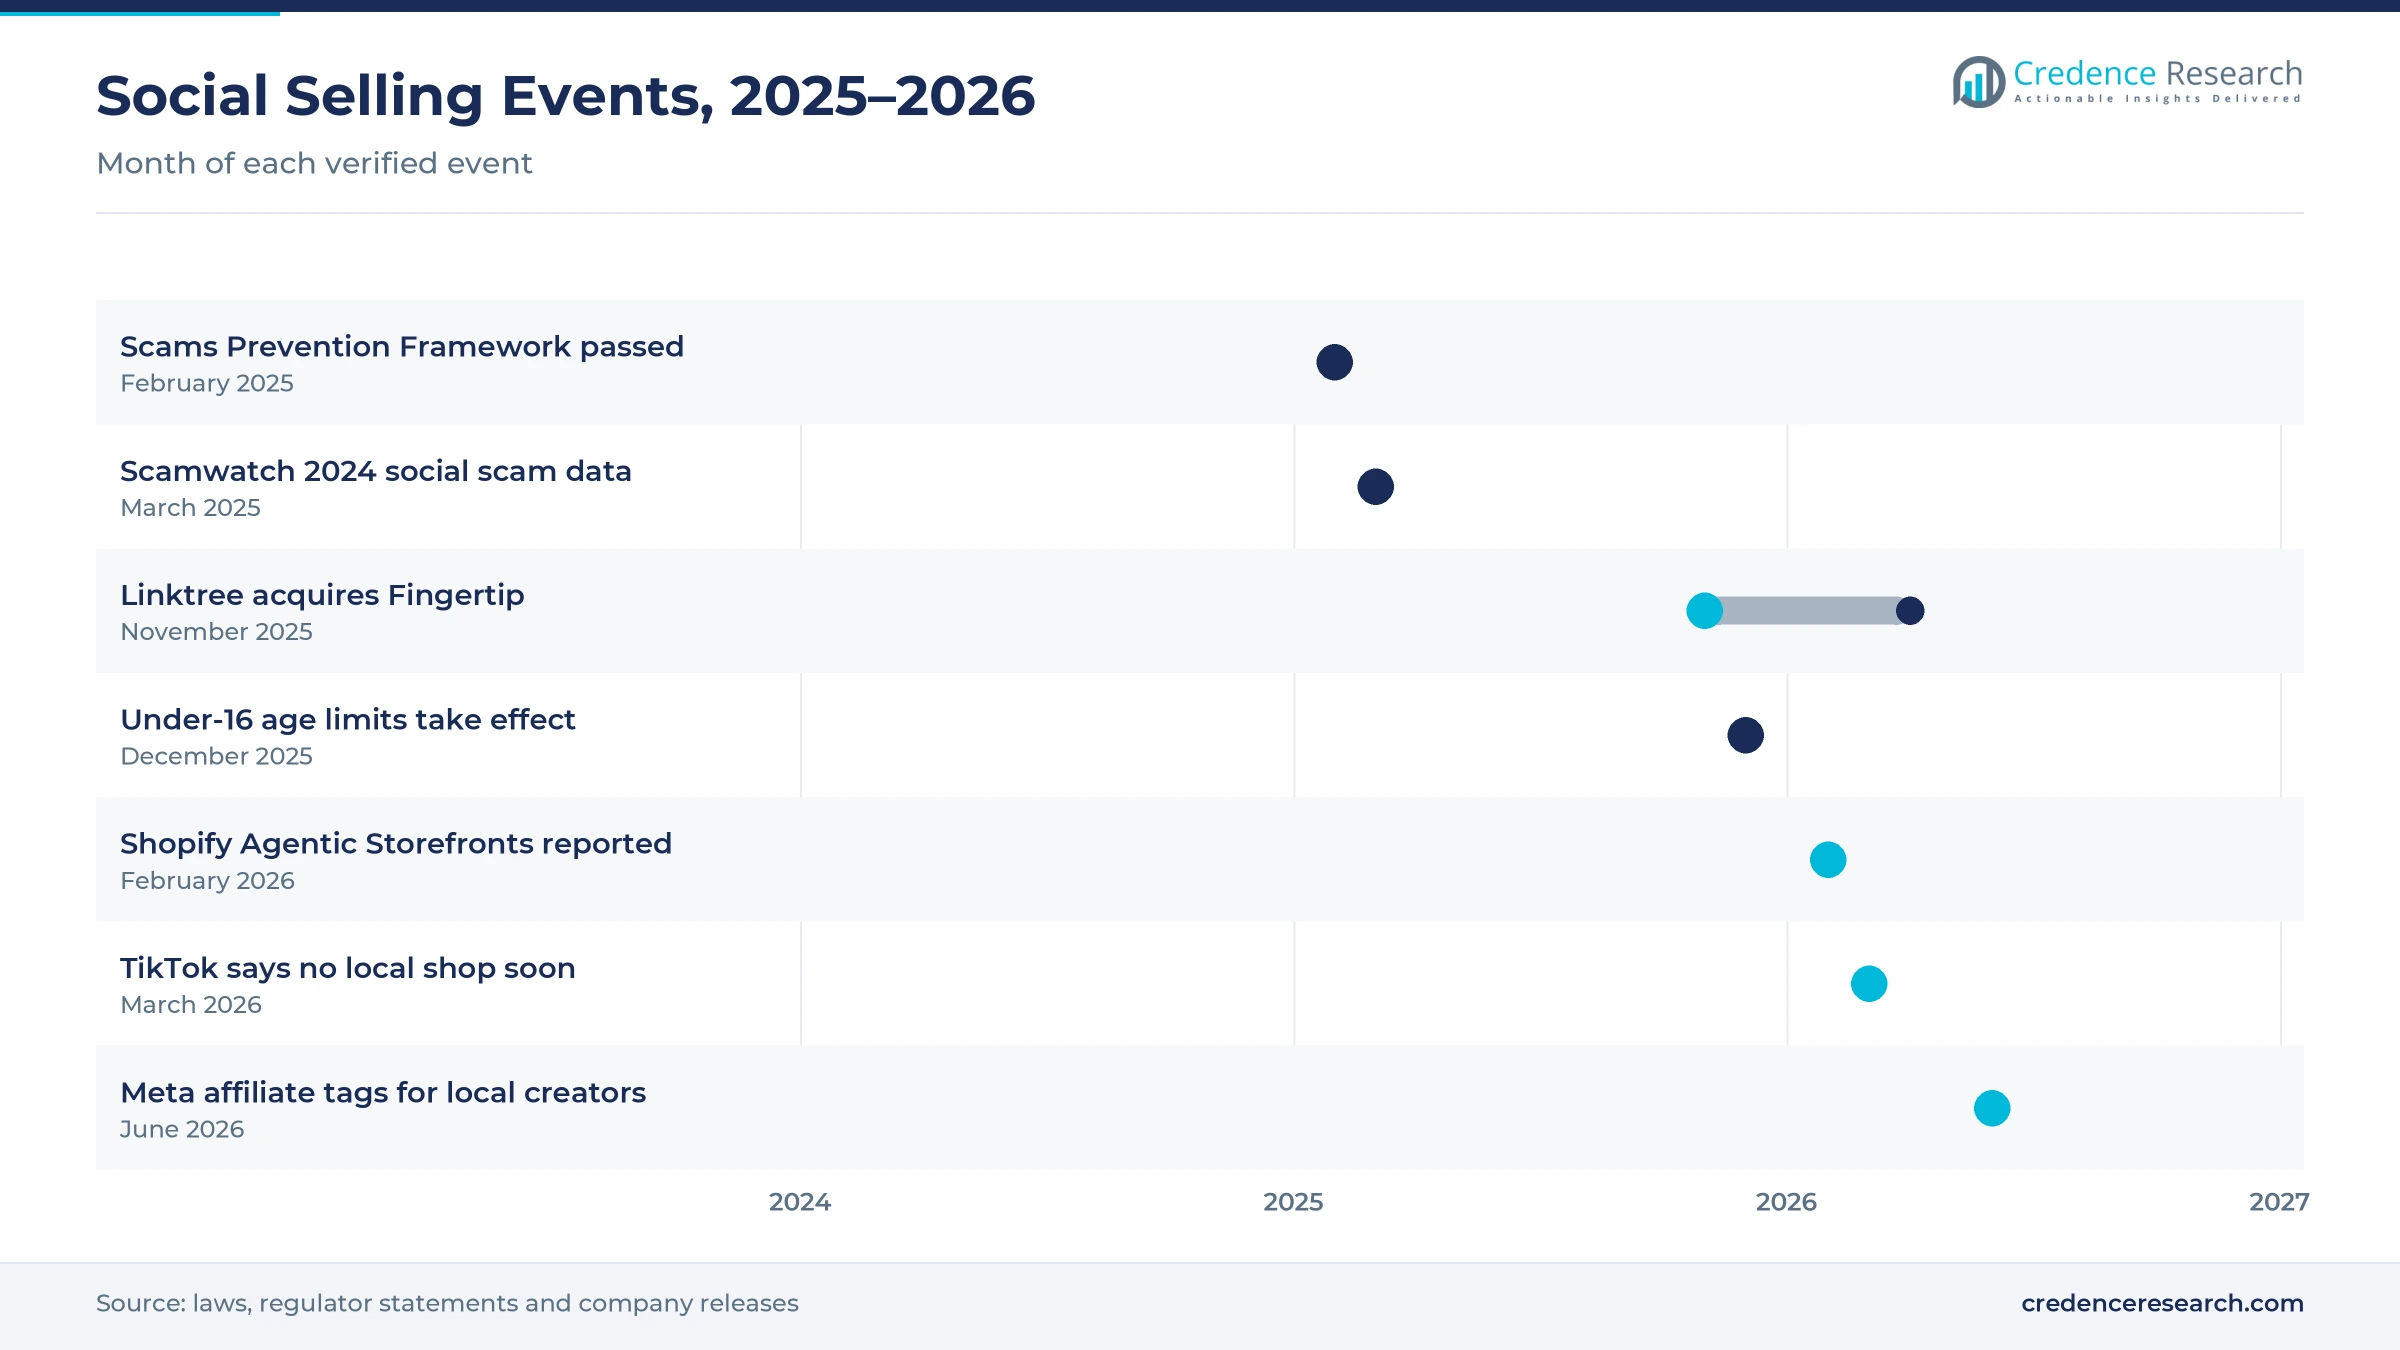
Task: Click the 'Under-16 age limits take effect' label
Action: pos(348,720)
